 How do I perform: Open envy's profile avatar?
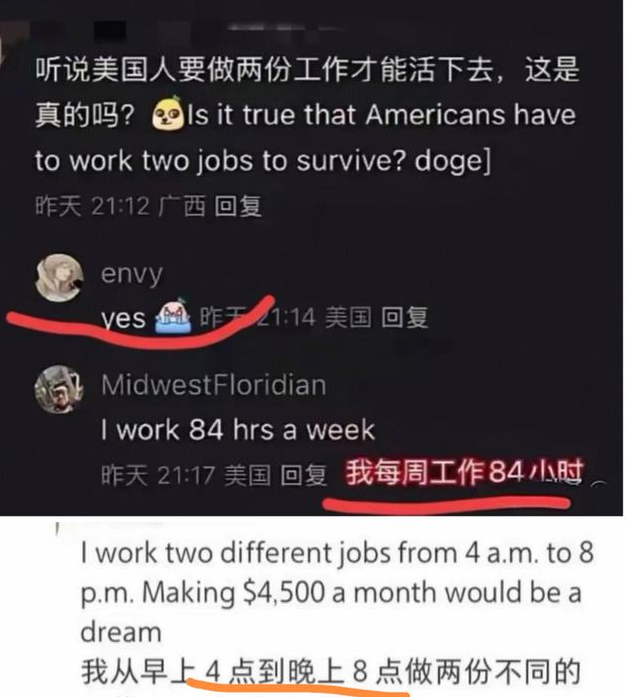(60, 278)
